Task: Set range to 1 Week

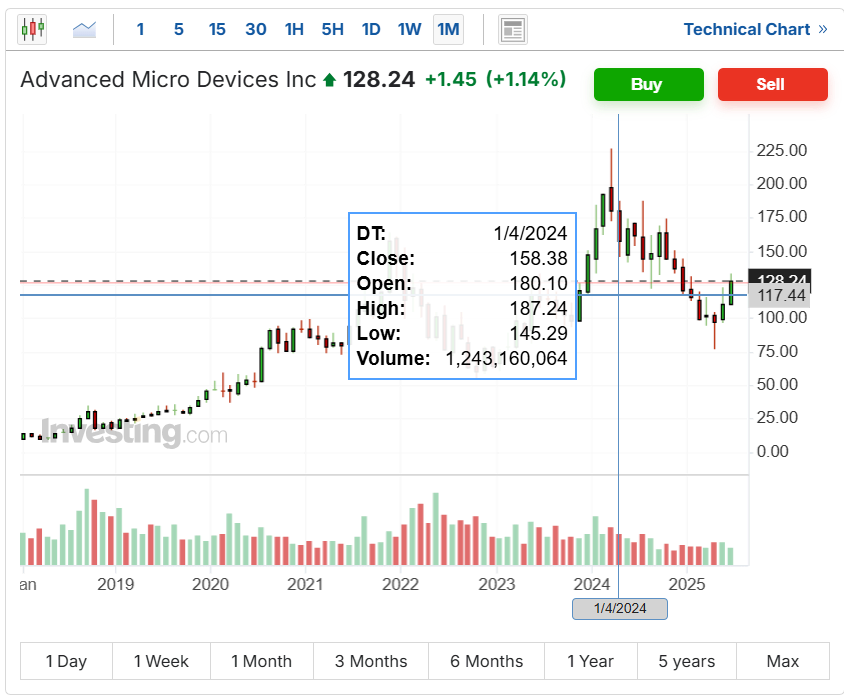Action: [162, 661]
